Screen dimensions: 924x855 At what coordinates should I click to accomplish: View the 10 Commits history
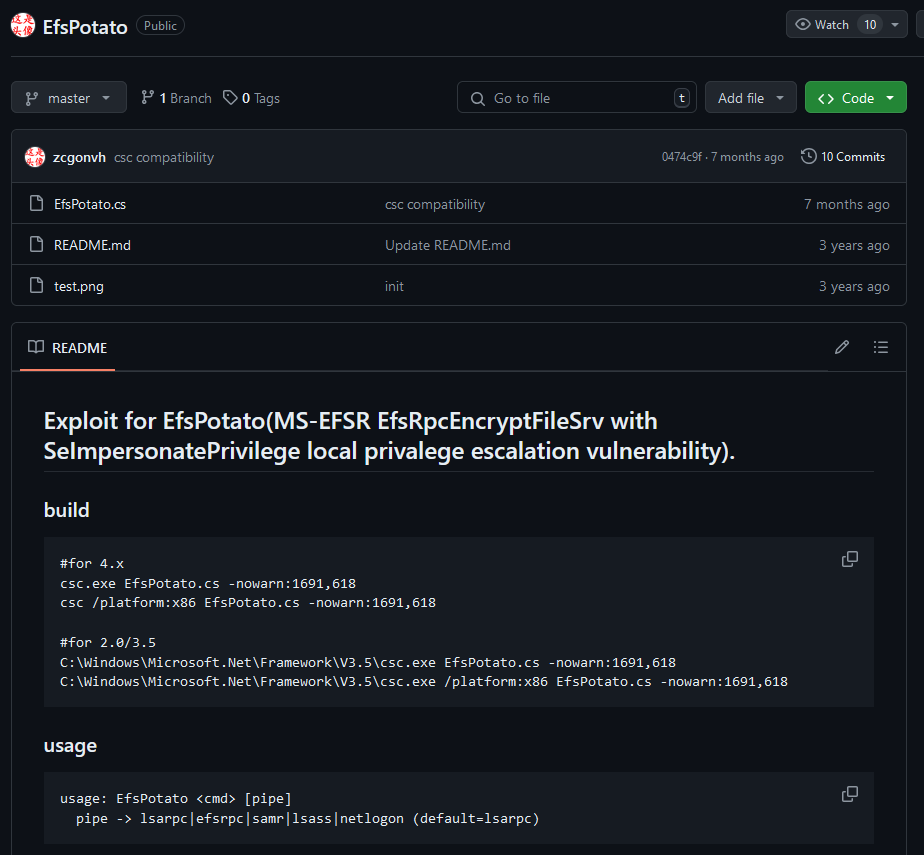[x=843, y=157]
